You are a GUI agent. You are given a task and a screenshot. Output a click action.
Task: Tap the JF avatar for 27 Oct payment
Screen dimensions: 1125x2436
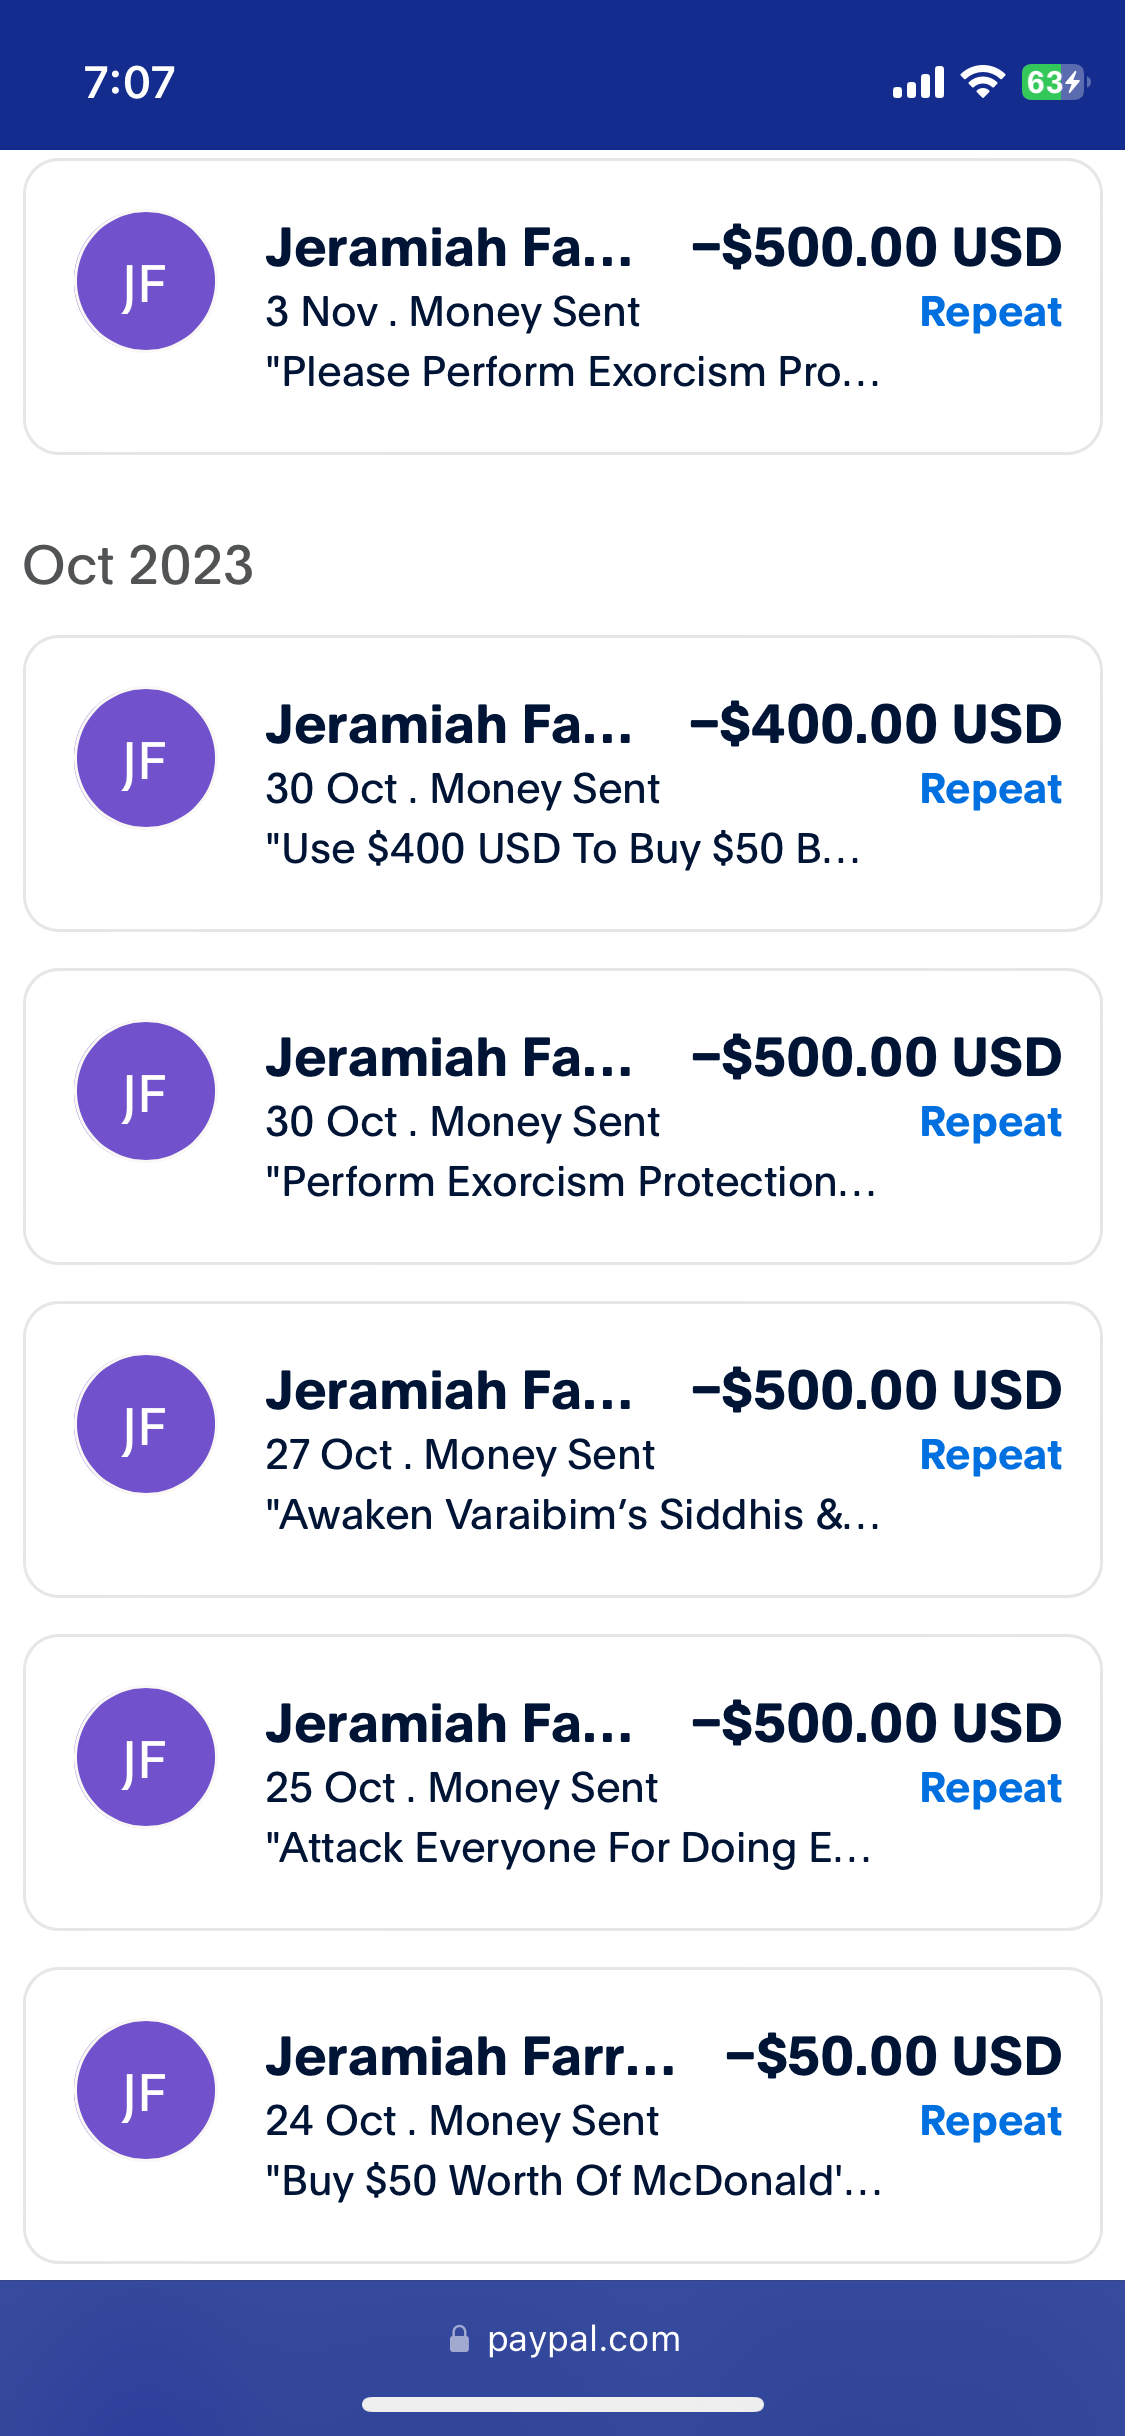pos(146,1424)
